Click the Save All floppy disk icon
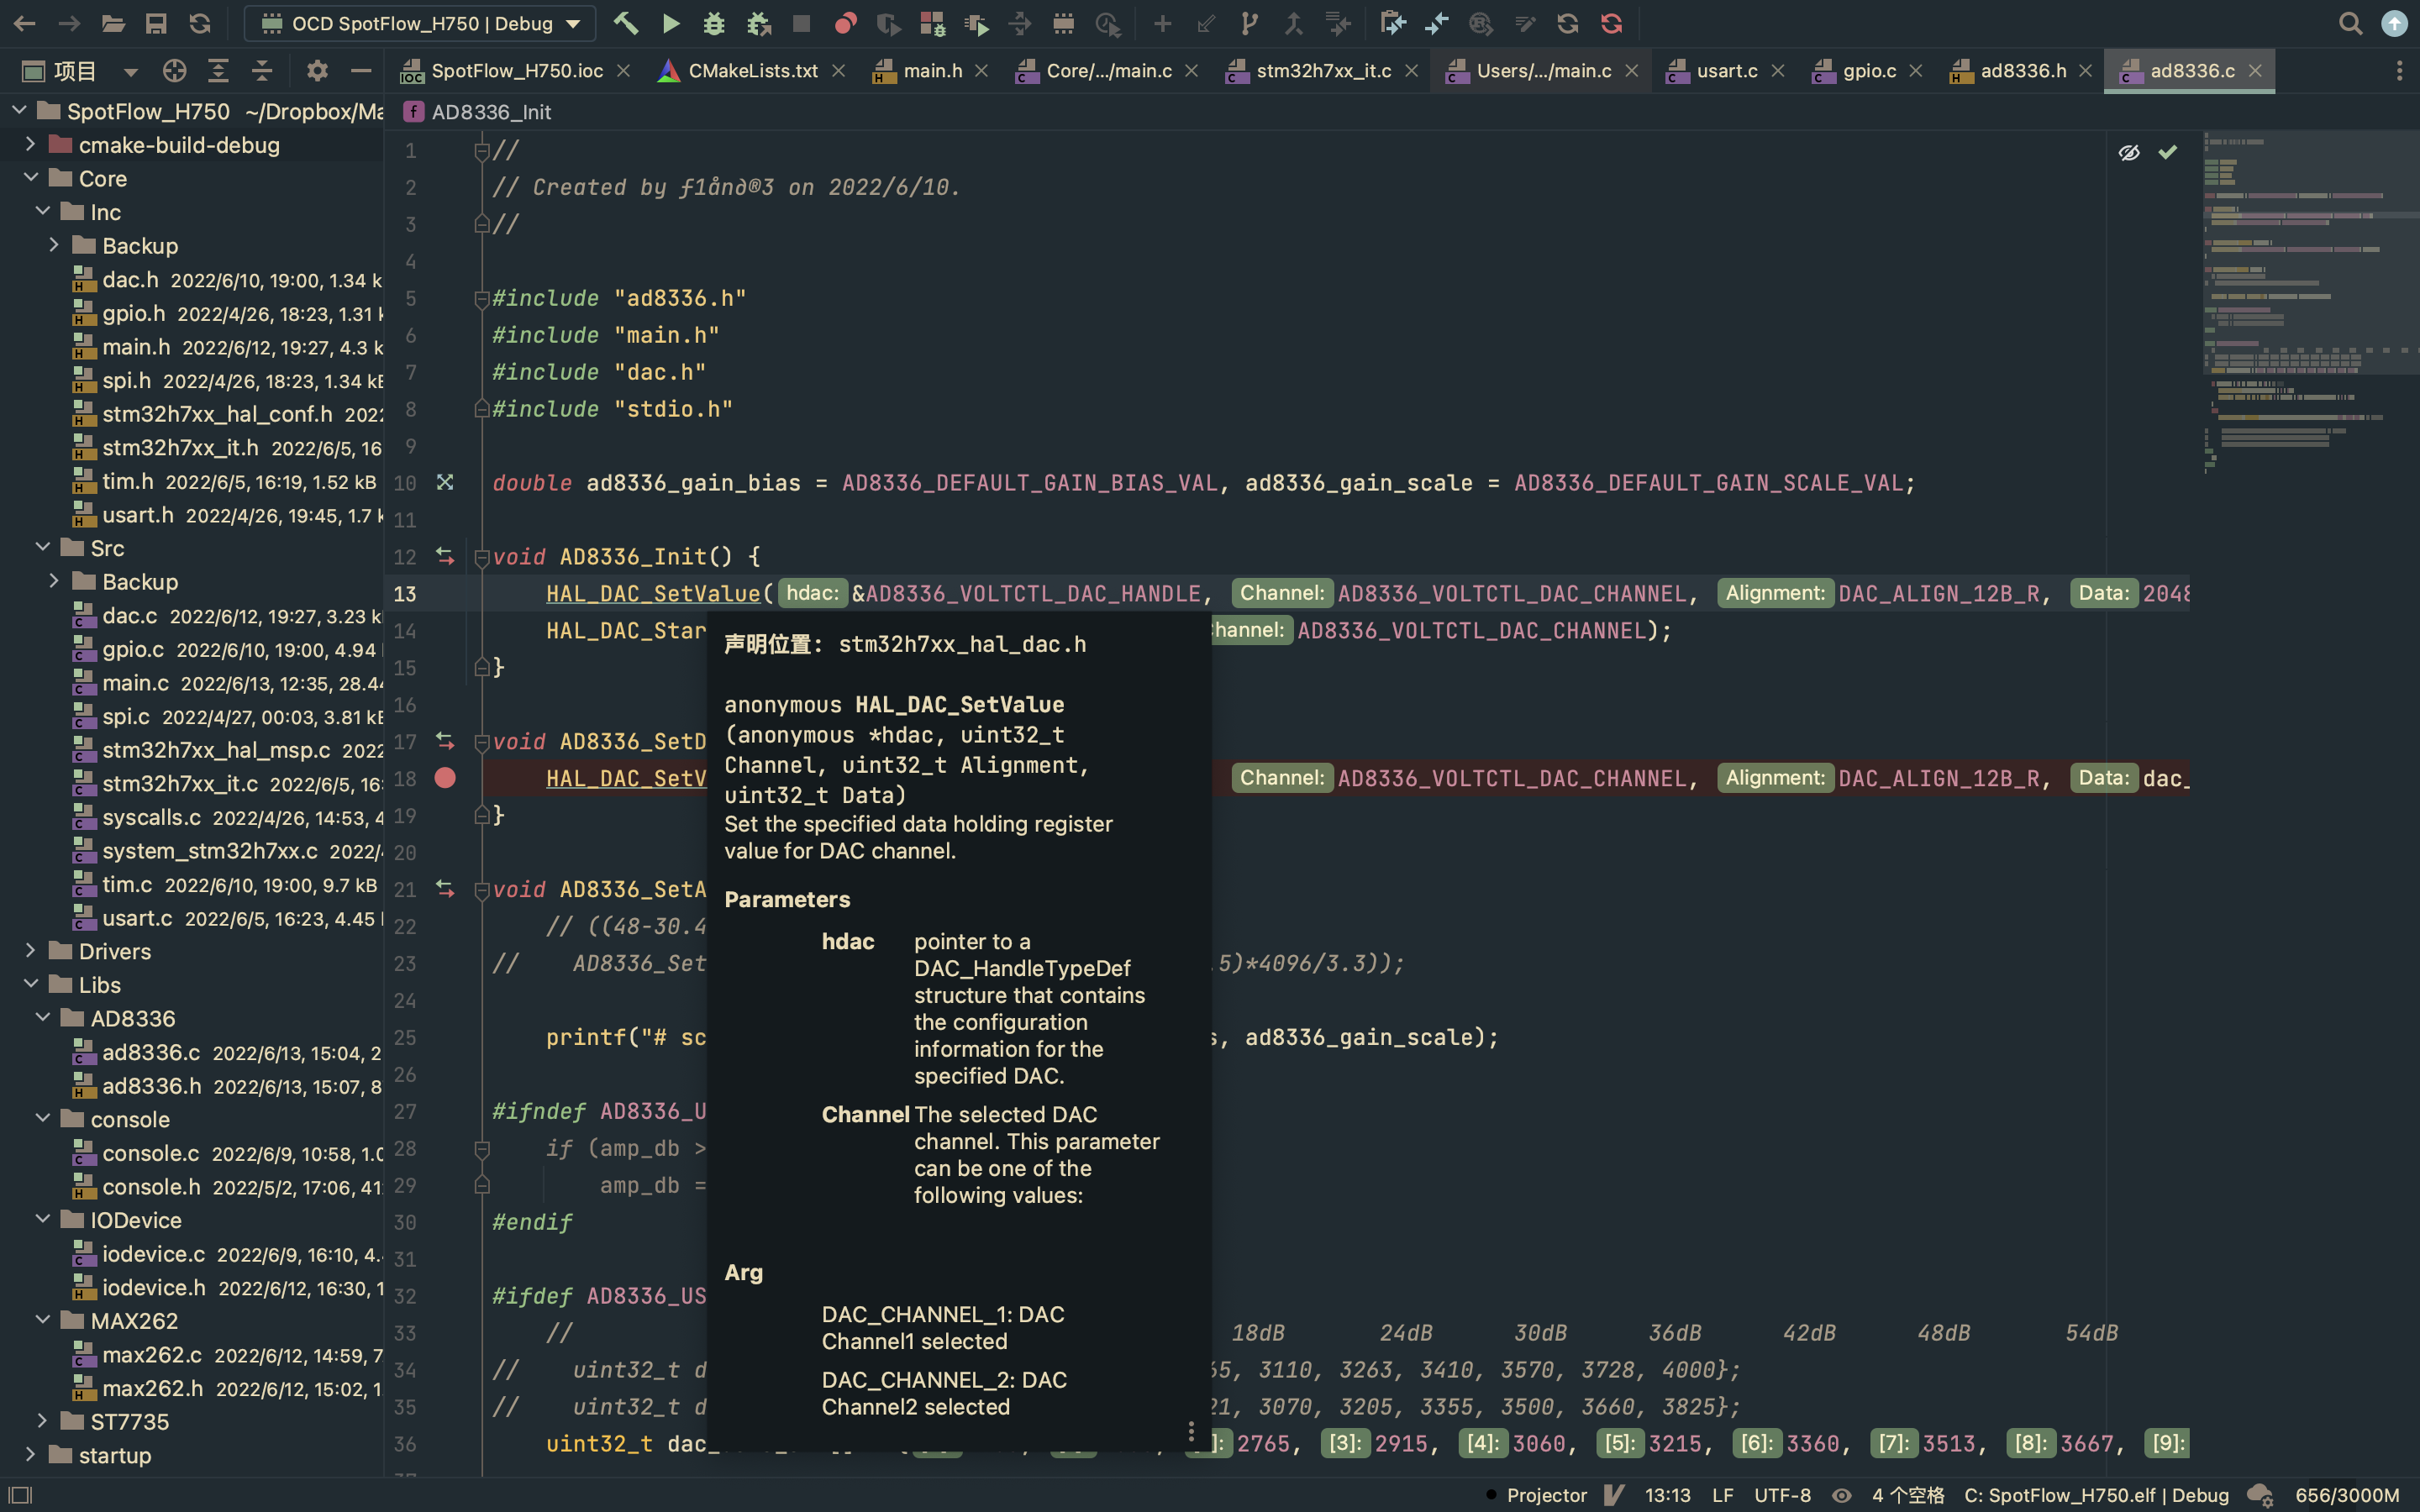Image resolution: width=2420 pixels, height=1512 pixels. point(156,23)
